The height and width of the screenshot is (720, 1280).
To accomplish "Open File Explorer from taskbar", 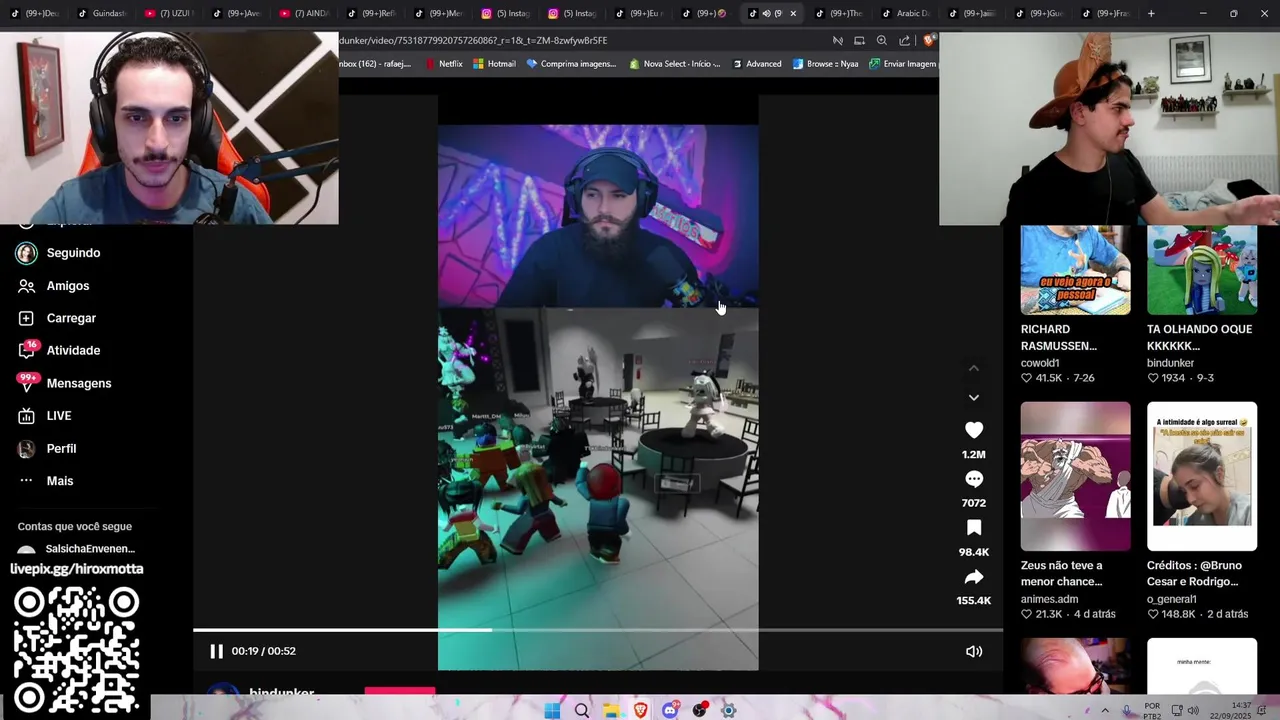I will 611,710.
